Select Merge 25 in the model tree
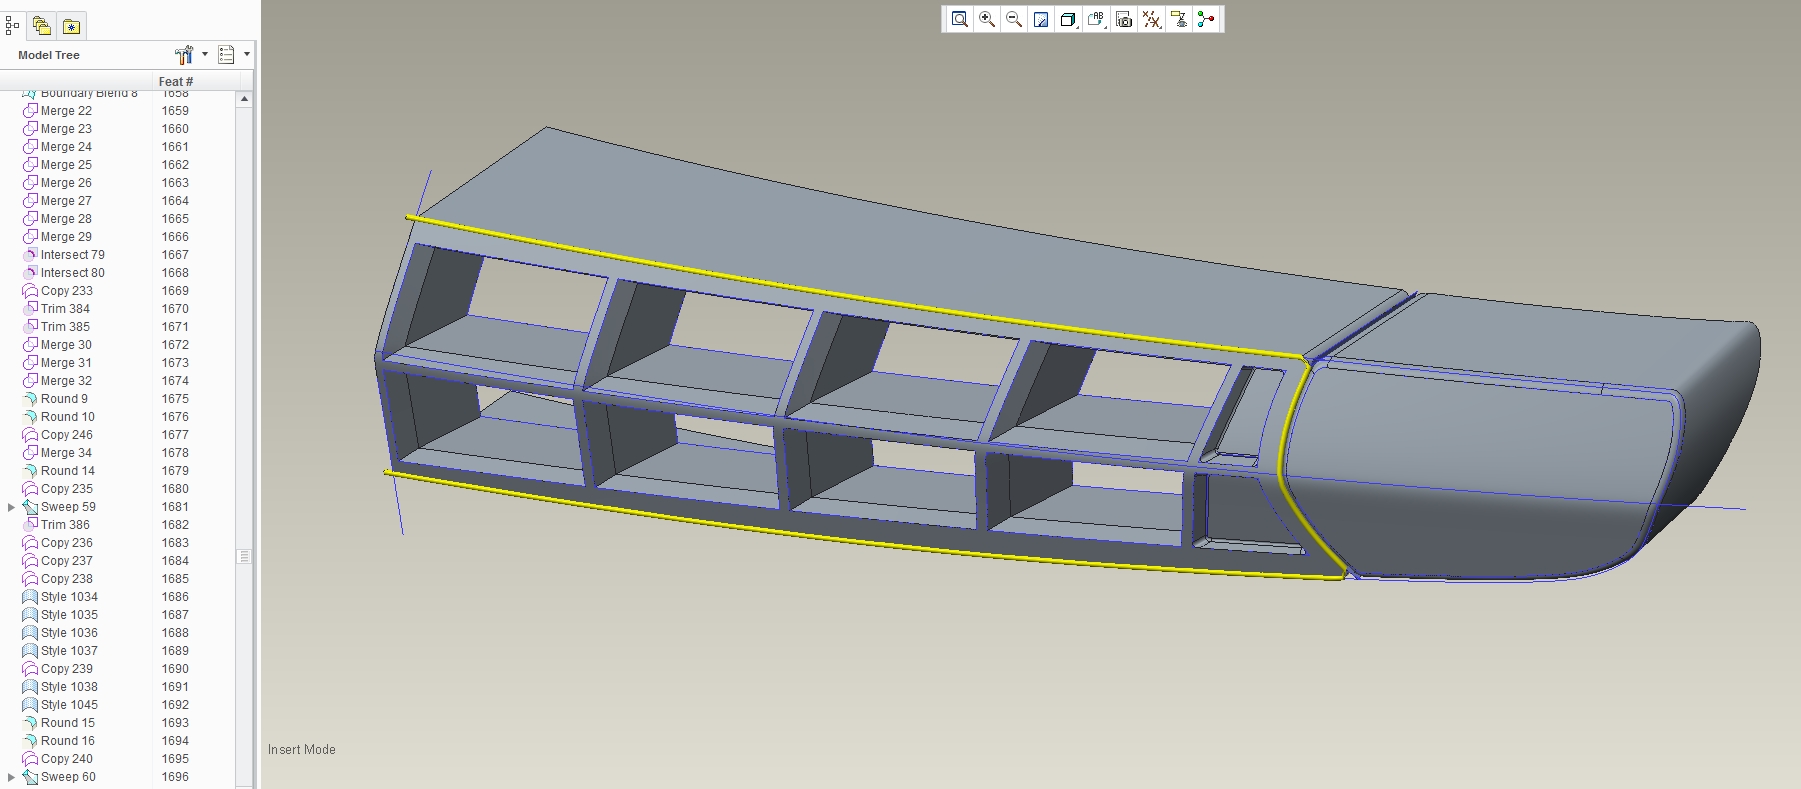The image size is (1801, 789). (x=66, y=165)
